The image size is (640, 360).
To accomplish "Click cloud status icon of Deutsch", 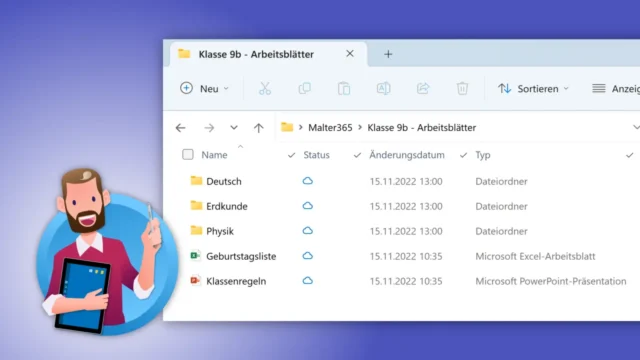I will [308, 181].
